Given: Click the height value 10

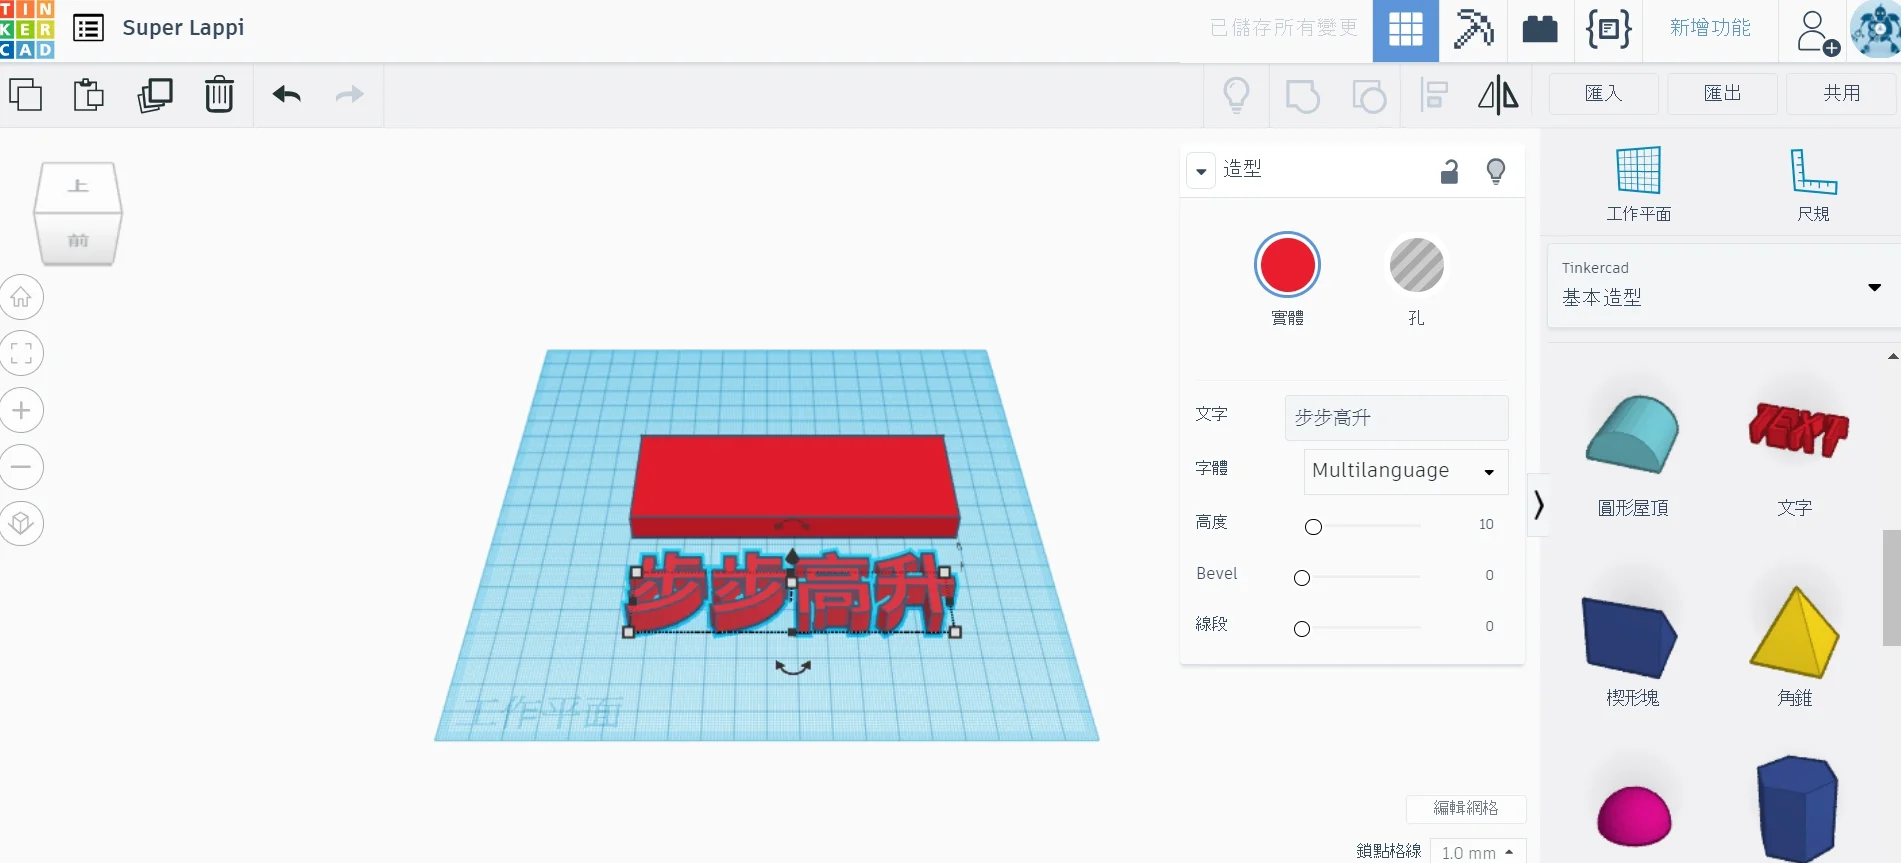Looking at the screenshot, I should 1486,524.
